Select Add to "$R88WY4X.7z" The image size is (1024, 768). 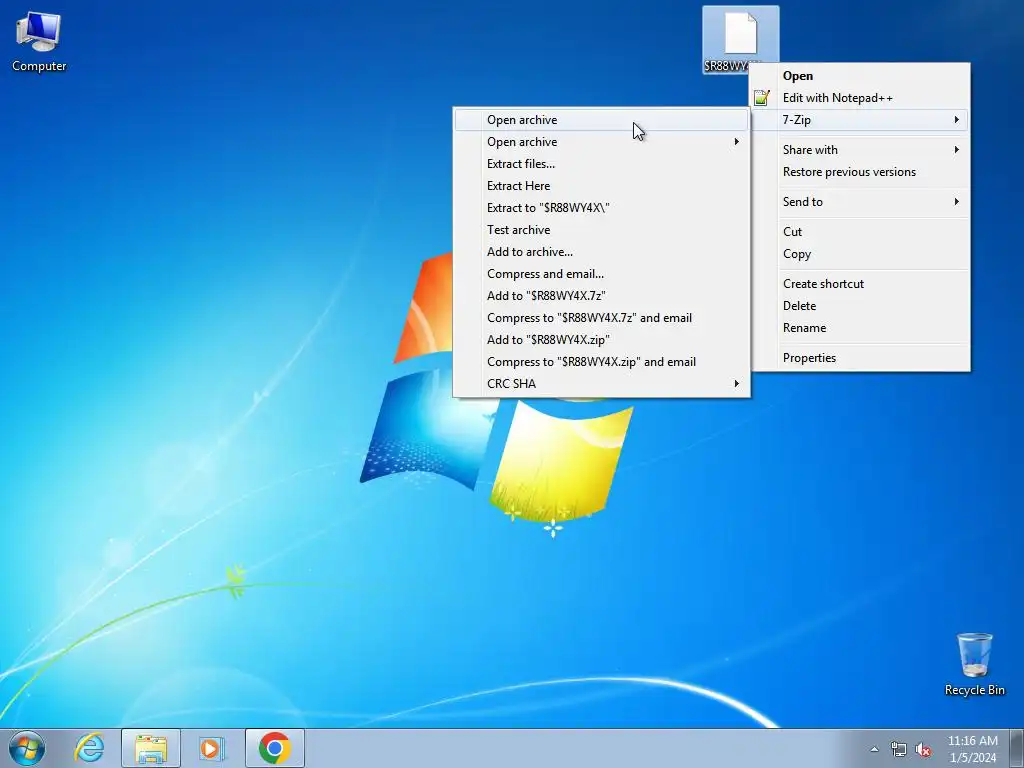tap(601, 296)
